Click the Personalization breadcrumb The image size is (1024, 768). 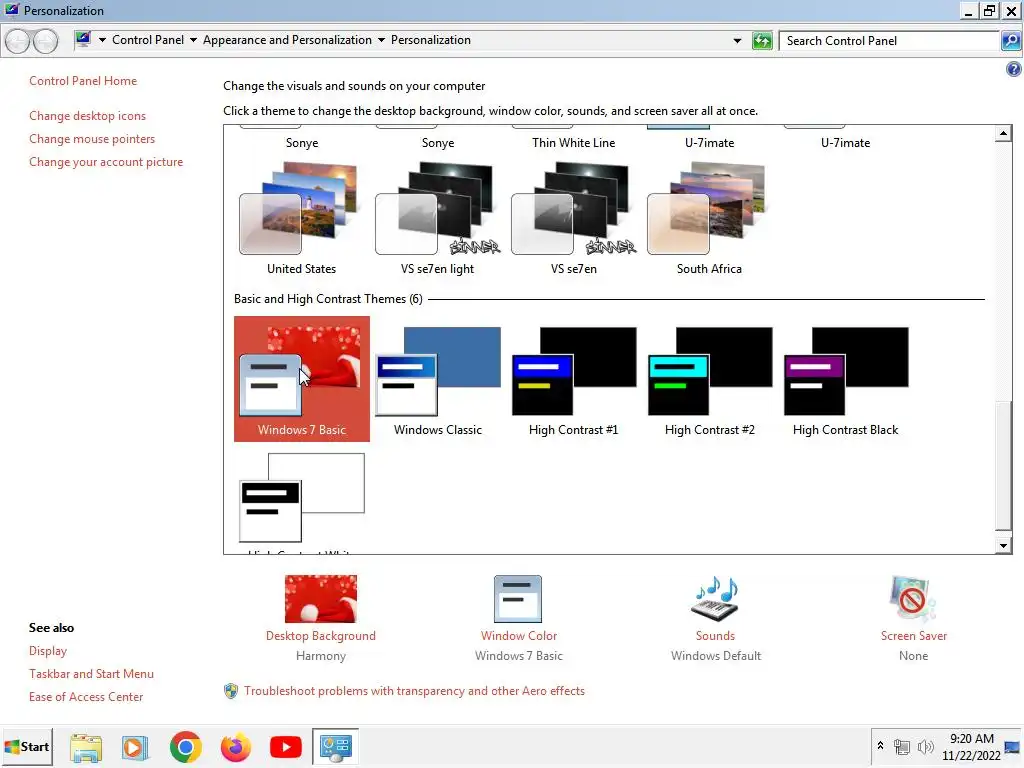(x=431, y=40)
